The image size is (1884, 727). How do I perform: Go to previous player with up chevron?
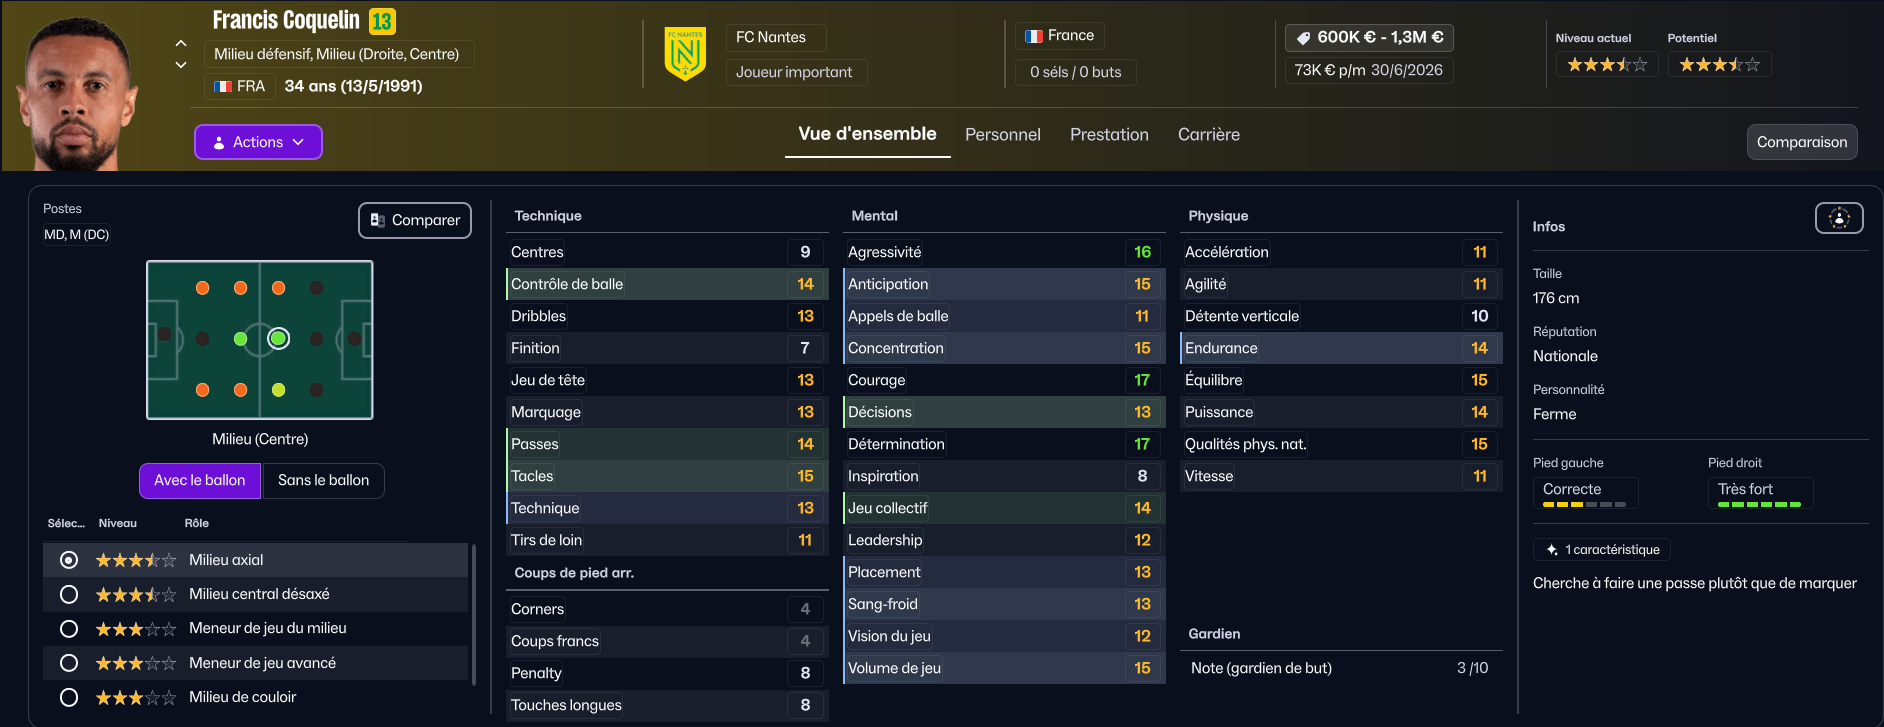pyautogui.click(x=181, y=43)
